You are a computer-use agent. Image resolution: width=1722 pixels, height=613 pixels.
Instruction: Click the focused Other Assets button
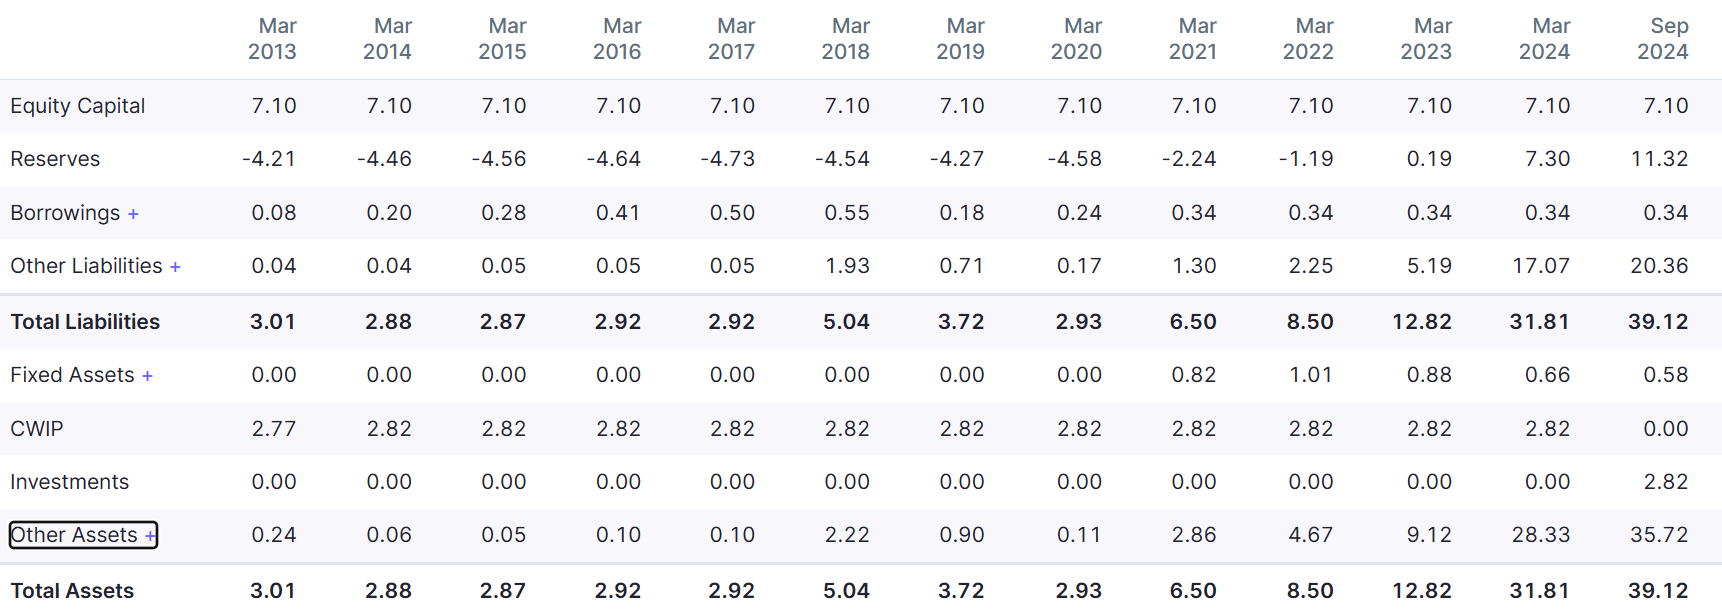(83, 535)
